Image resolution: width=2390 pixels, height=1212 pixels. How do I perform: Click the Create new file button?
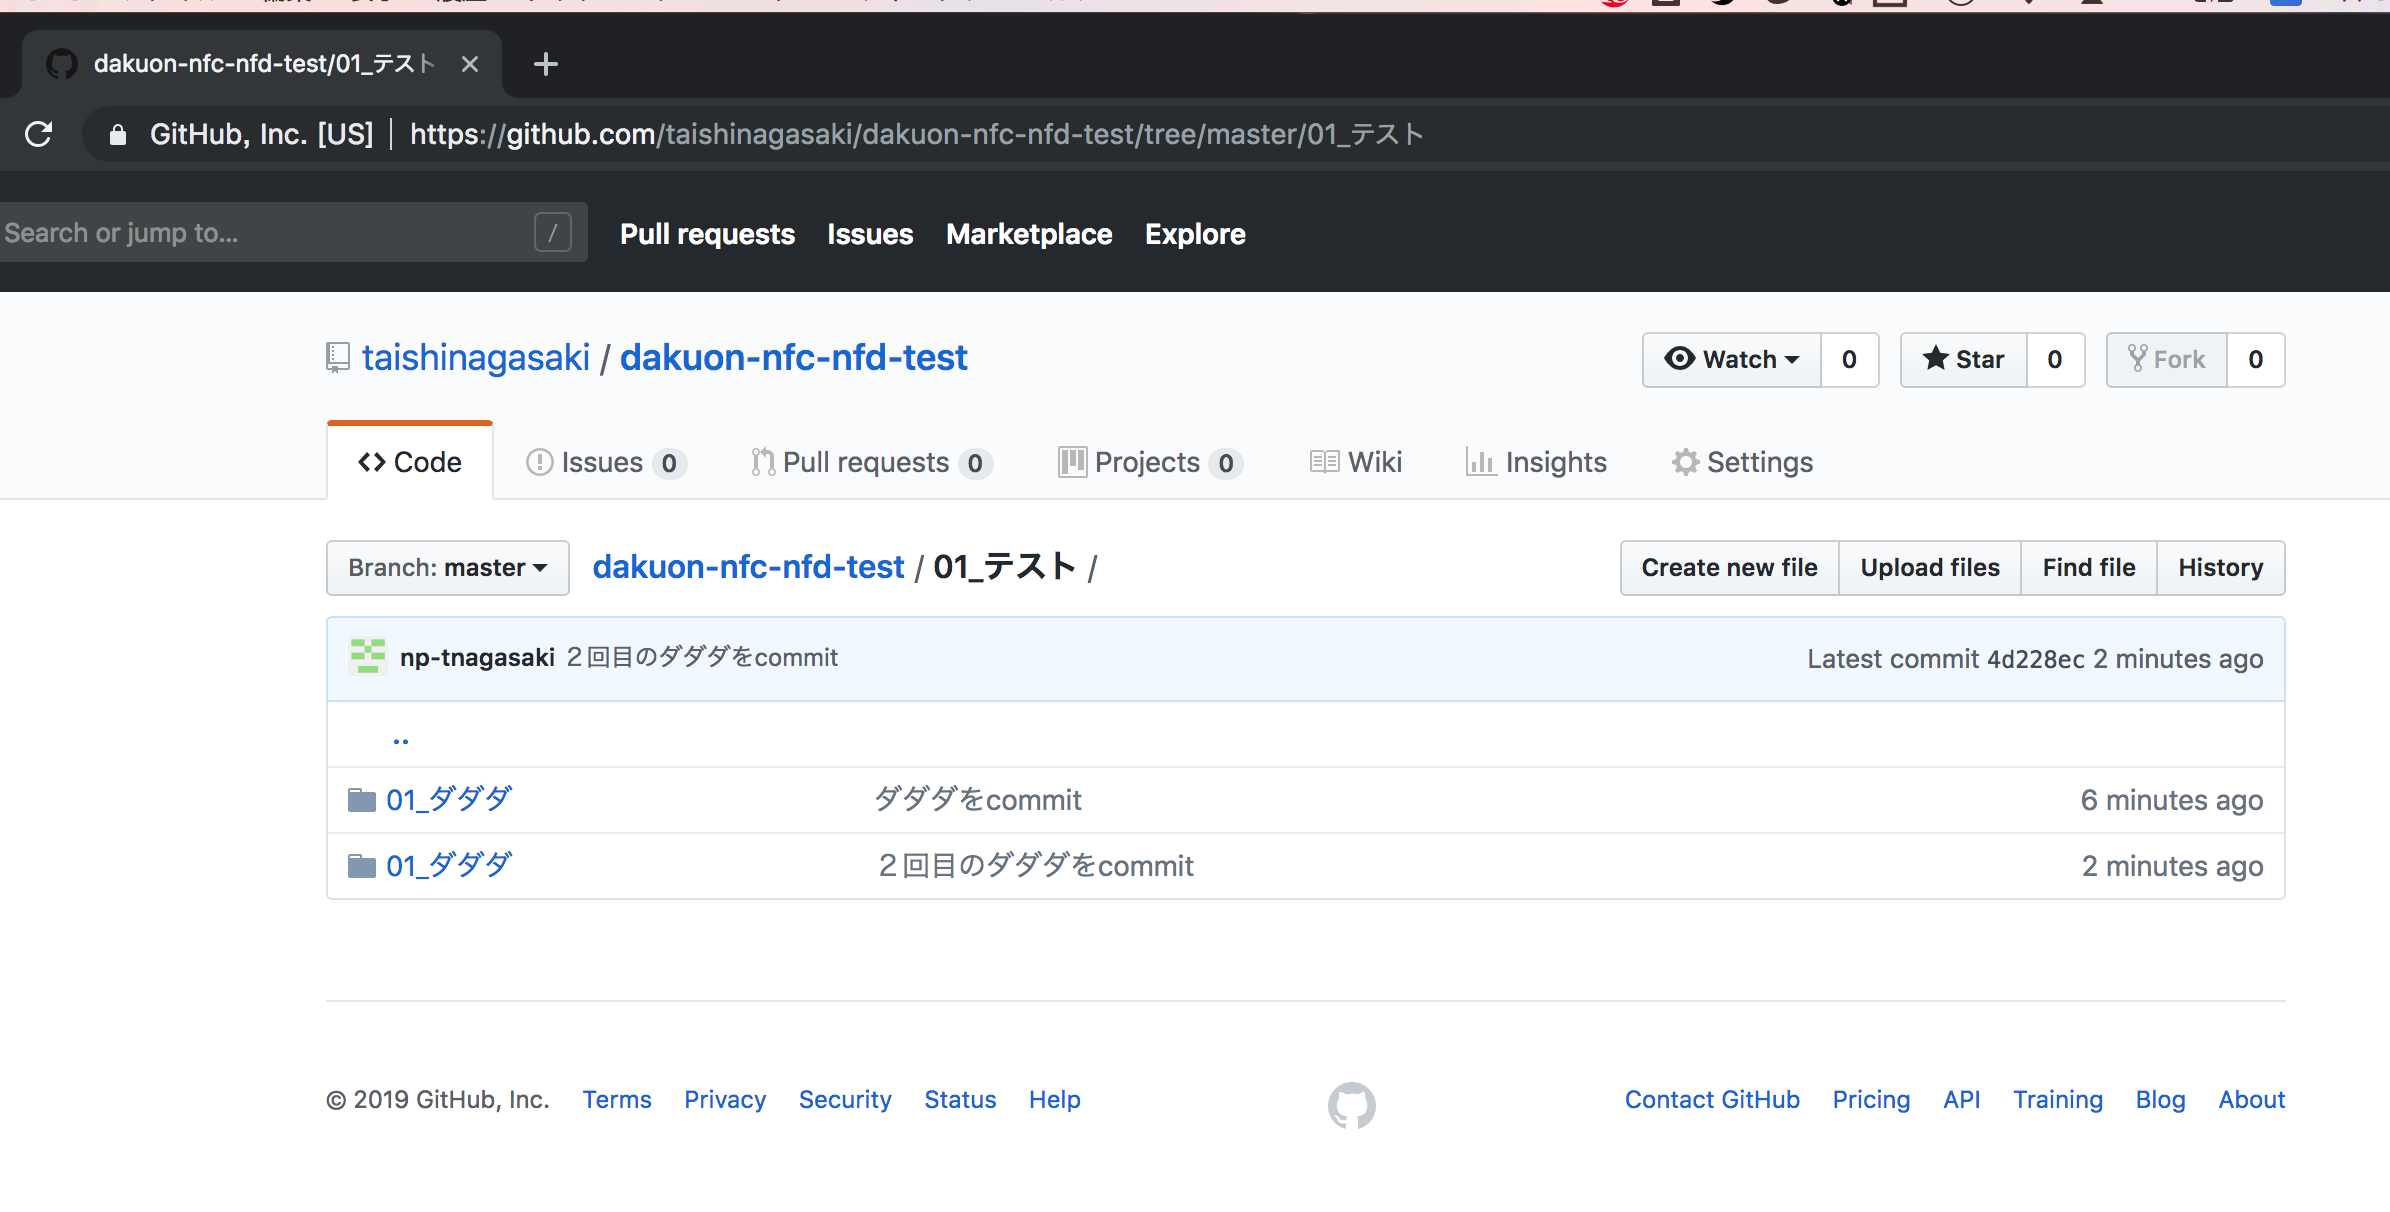pyautogui.click(x=1728, y=567)
